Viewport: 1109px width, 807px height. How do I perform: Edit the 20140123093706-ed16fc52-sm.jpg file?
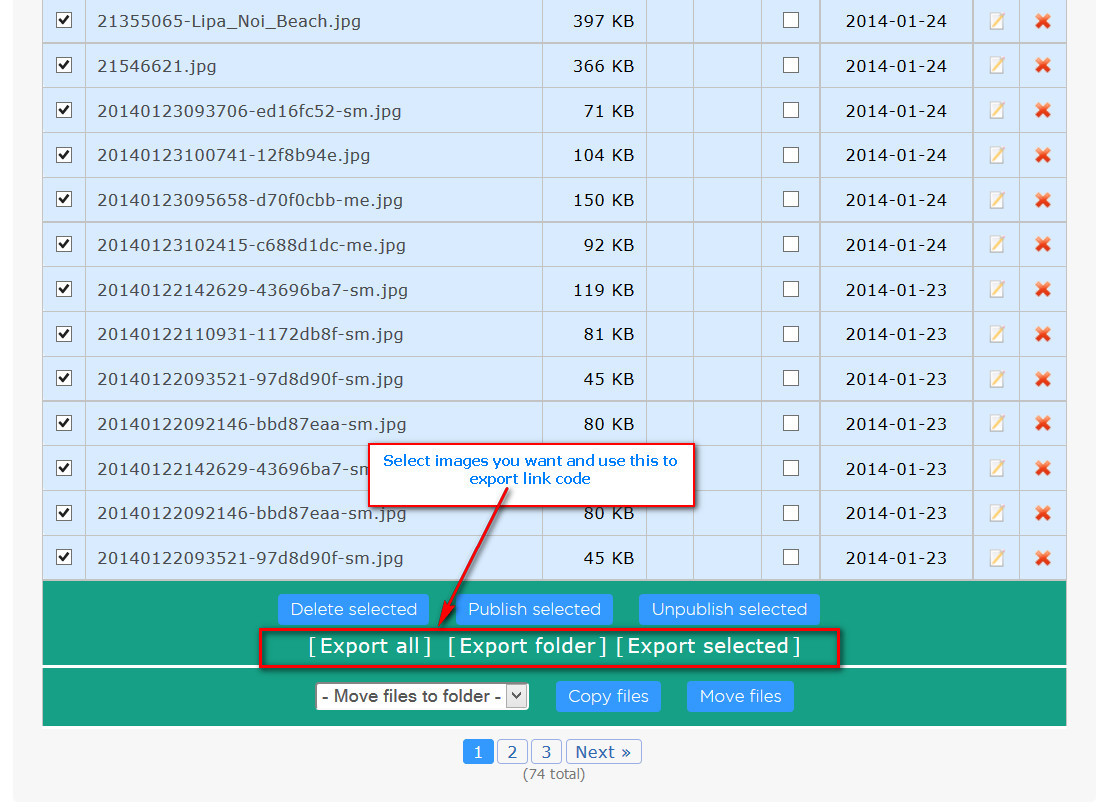pos(996,111)
